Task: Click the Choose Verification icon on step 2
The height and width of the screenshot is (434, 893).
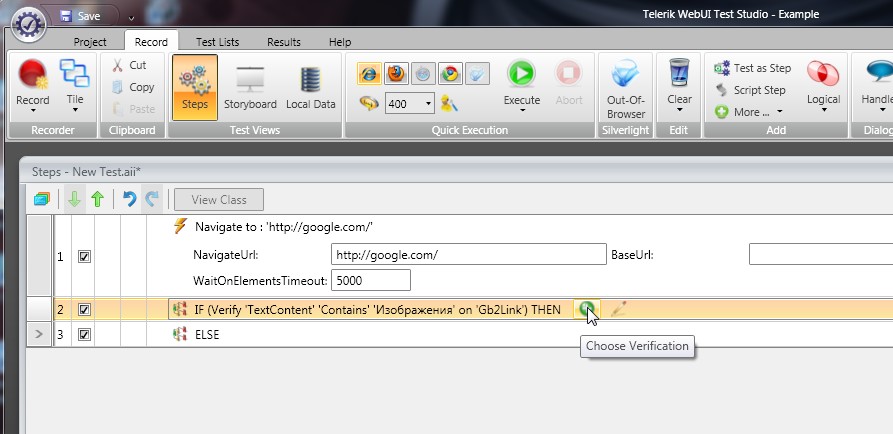Action: 586,309
